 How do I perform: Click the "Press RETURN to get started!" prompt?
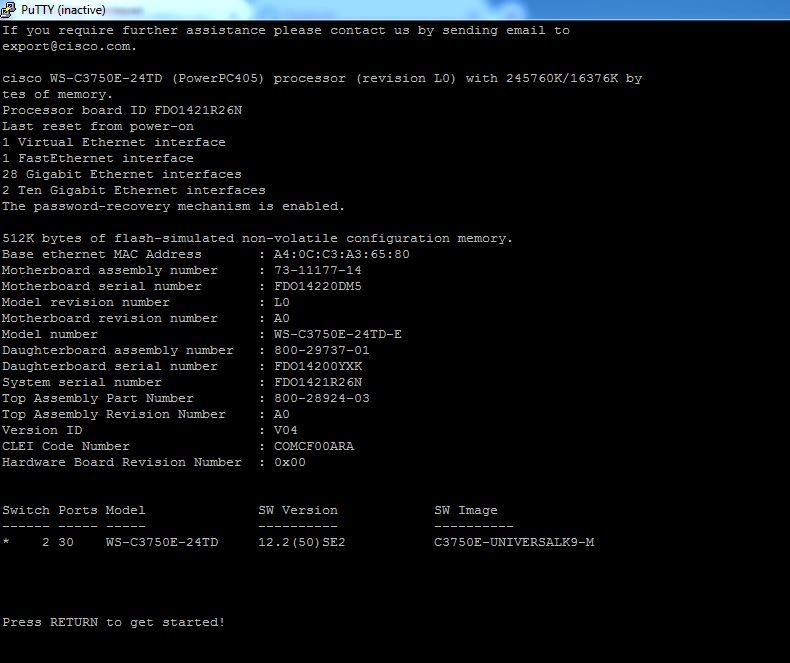[113, 623]
